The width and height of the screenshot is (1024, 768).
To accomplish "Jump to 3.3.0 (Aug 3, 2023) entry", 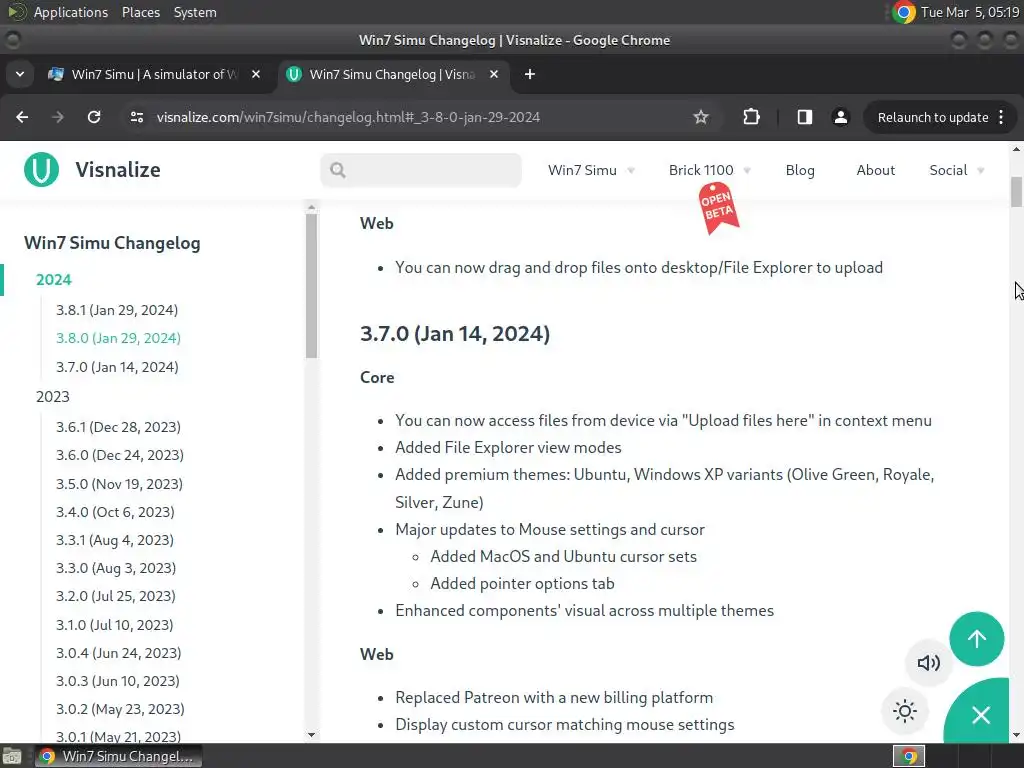I will pos(116,568).
